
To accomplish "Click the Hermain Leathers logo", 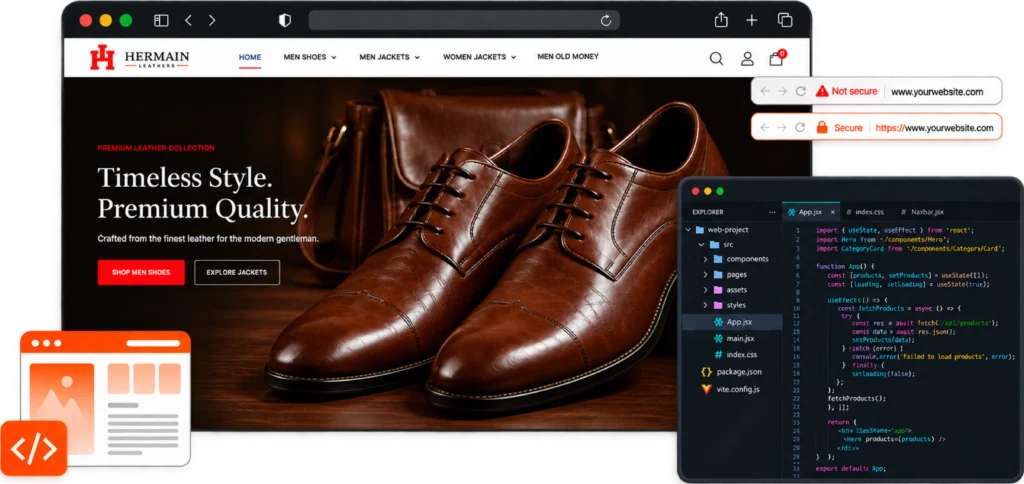I will tap(140, 57).
